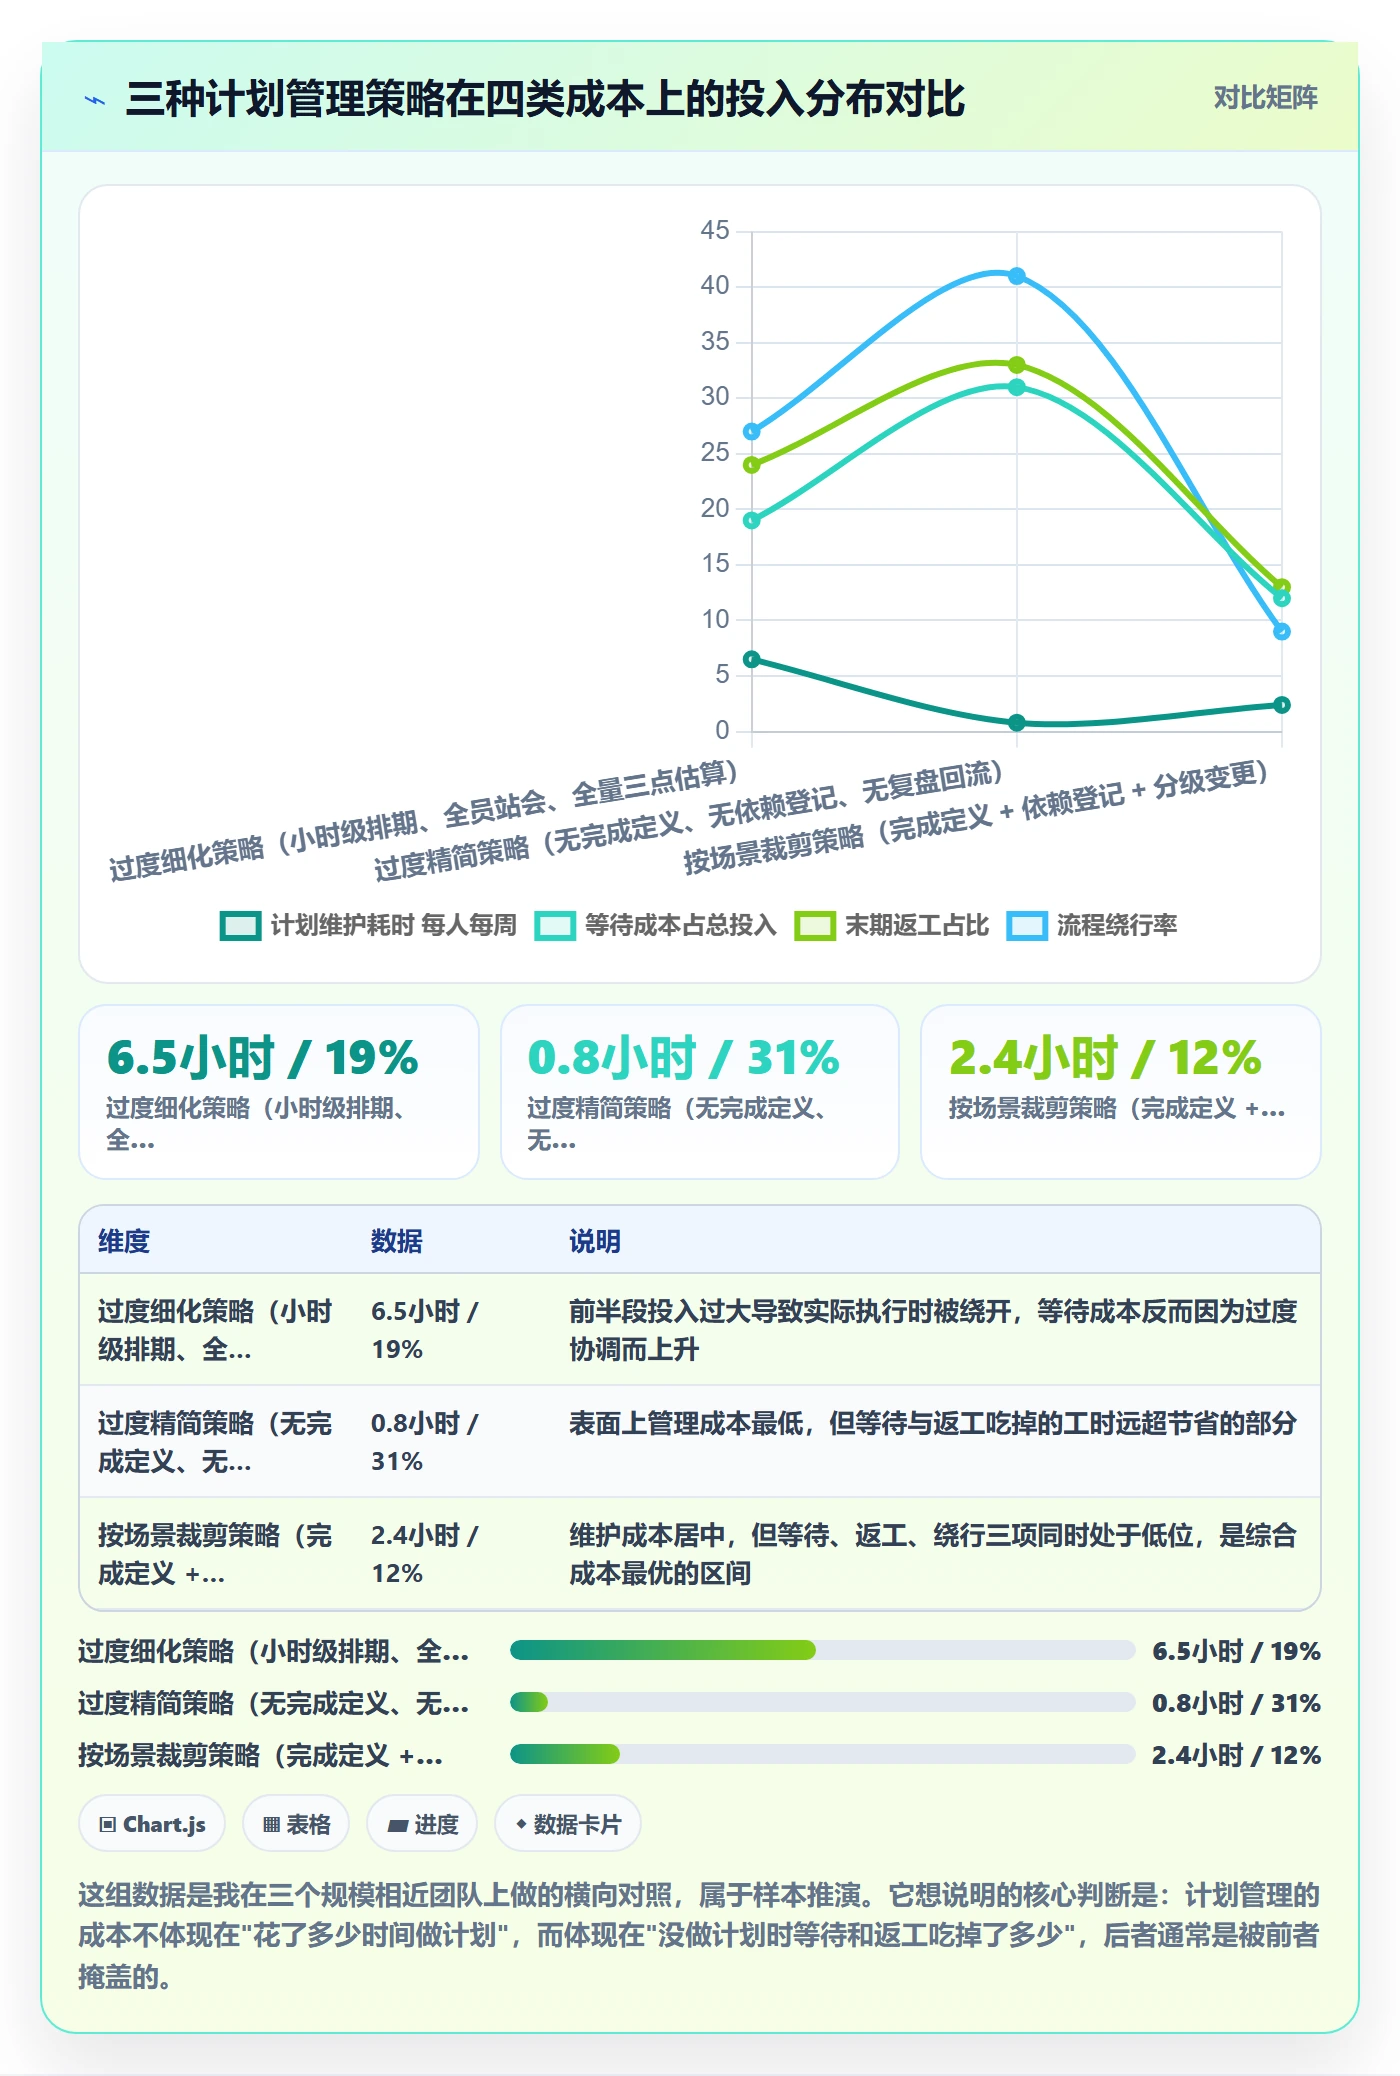Click the progress bar for 过度精简策略
The image size is (1400, 2076).
tap(822, 1702)
